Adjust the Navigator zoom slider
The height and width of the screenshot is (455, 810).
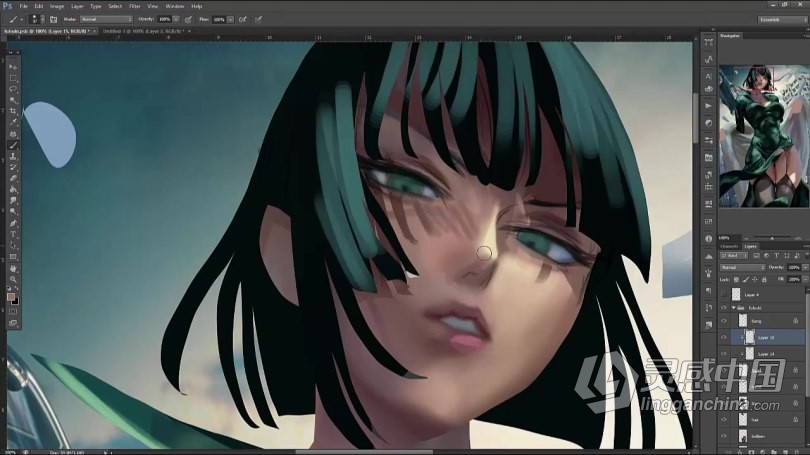[772, 238]
